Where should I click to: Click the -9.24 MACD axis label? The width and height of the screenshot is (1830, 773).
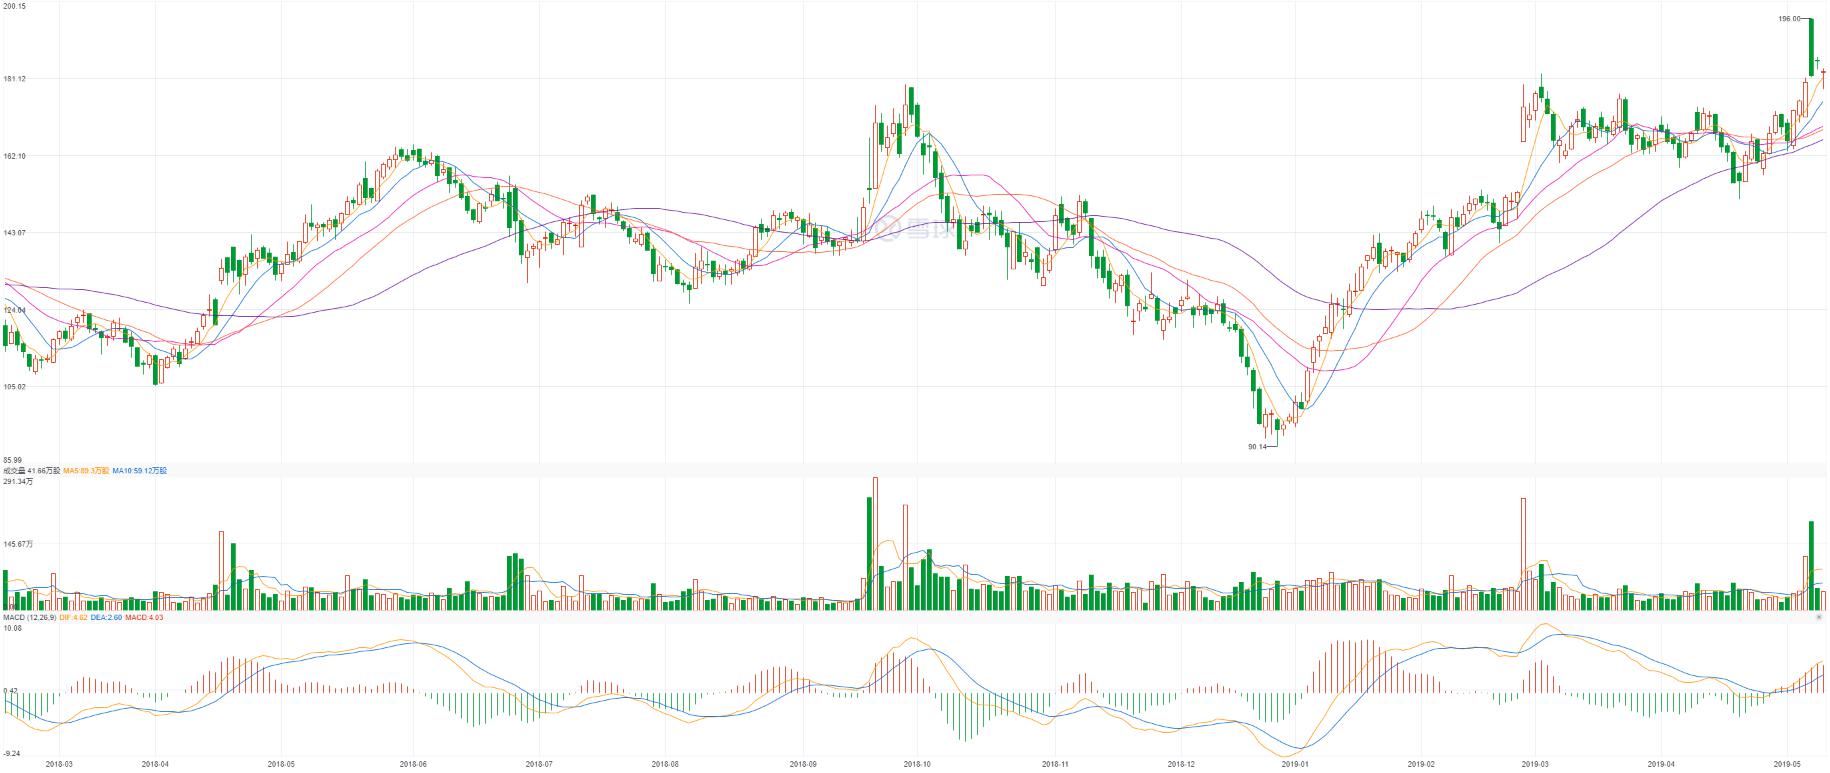(12, 753)
